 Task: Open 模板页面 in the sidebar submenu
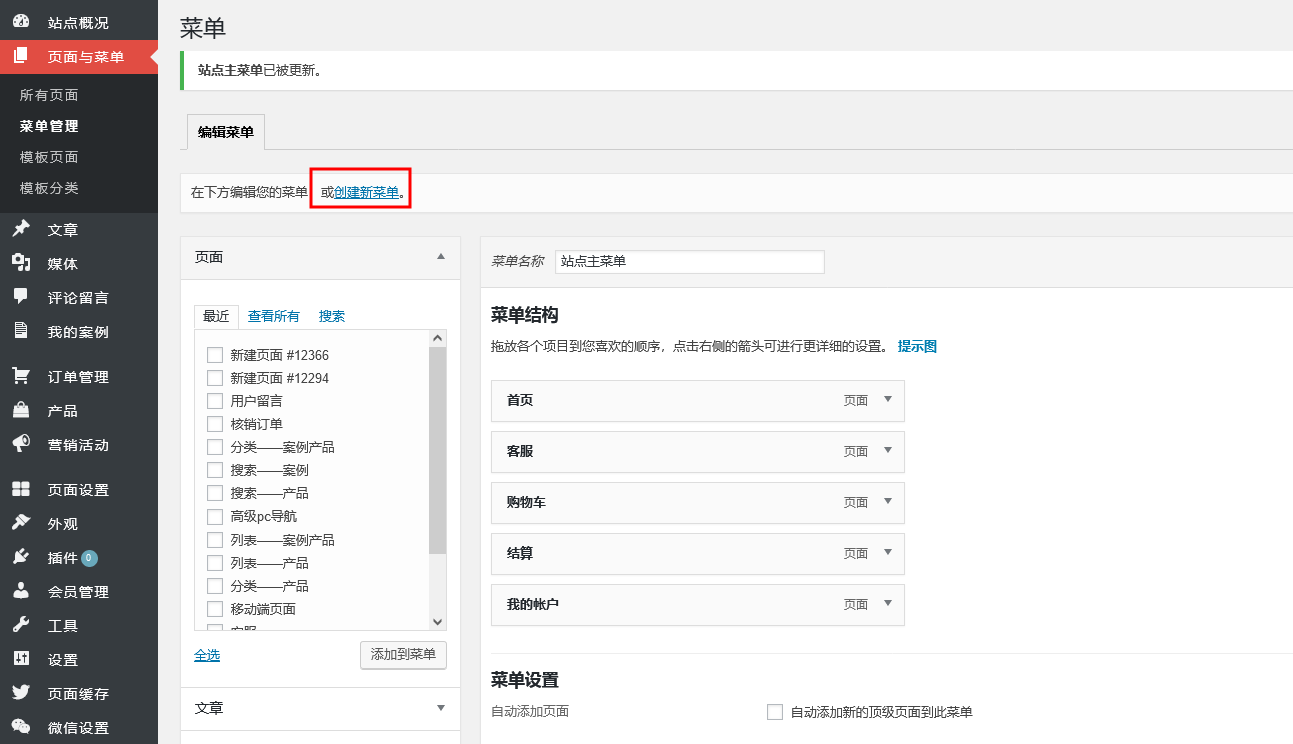click(49, 157)
